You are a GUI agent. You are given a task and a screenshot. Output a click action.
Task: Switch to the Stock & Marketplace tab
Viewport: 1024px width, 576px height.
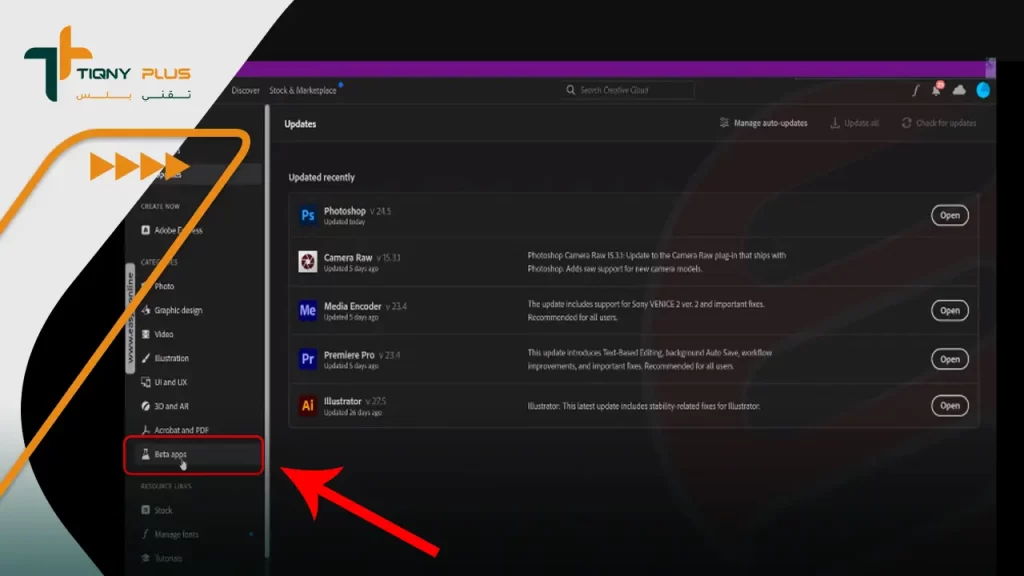tap(303, 90)
